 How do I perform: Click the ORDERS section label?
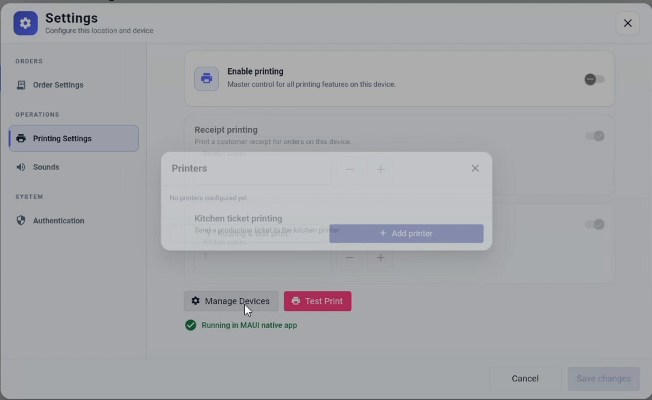tap(29, 61)
